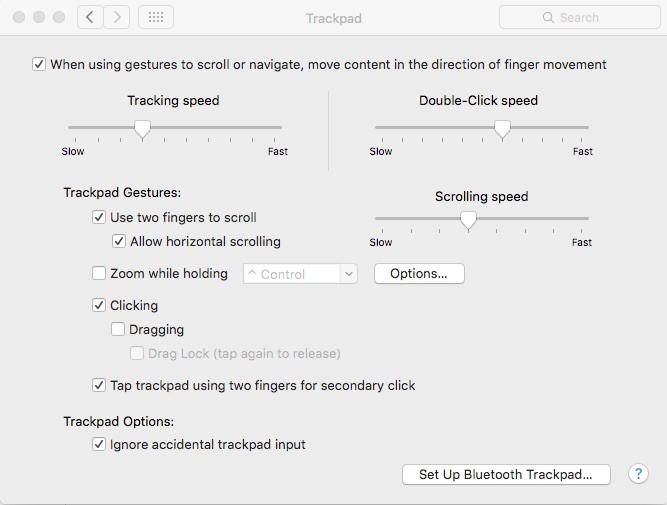The height and width of the screenshot is (505, 667).
Task: Toggle two-finger secondary click checkbox
Action: coord(99,385)
